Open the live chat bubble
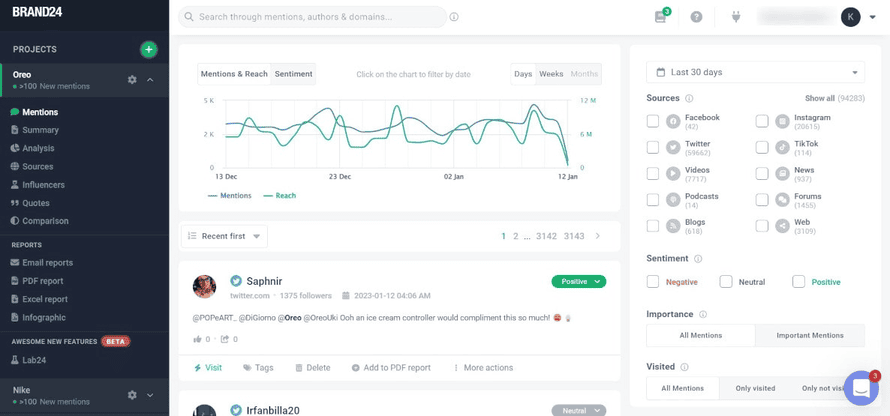 [x=860, y=389]
